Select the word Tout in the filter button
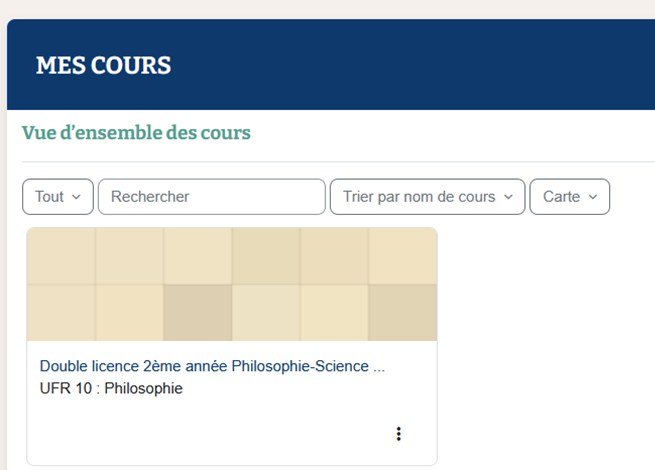The height and width of the screenshot is (470, 655). [x=49, y=197]
